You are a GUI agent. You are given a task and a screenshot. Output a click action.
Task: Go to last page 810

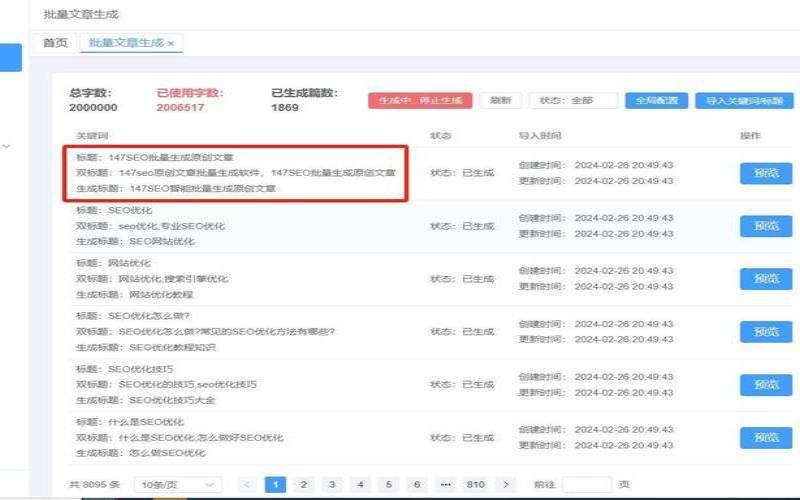[476, 484]
